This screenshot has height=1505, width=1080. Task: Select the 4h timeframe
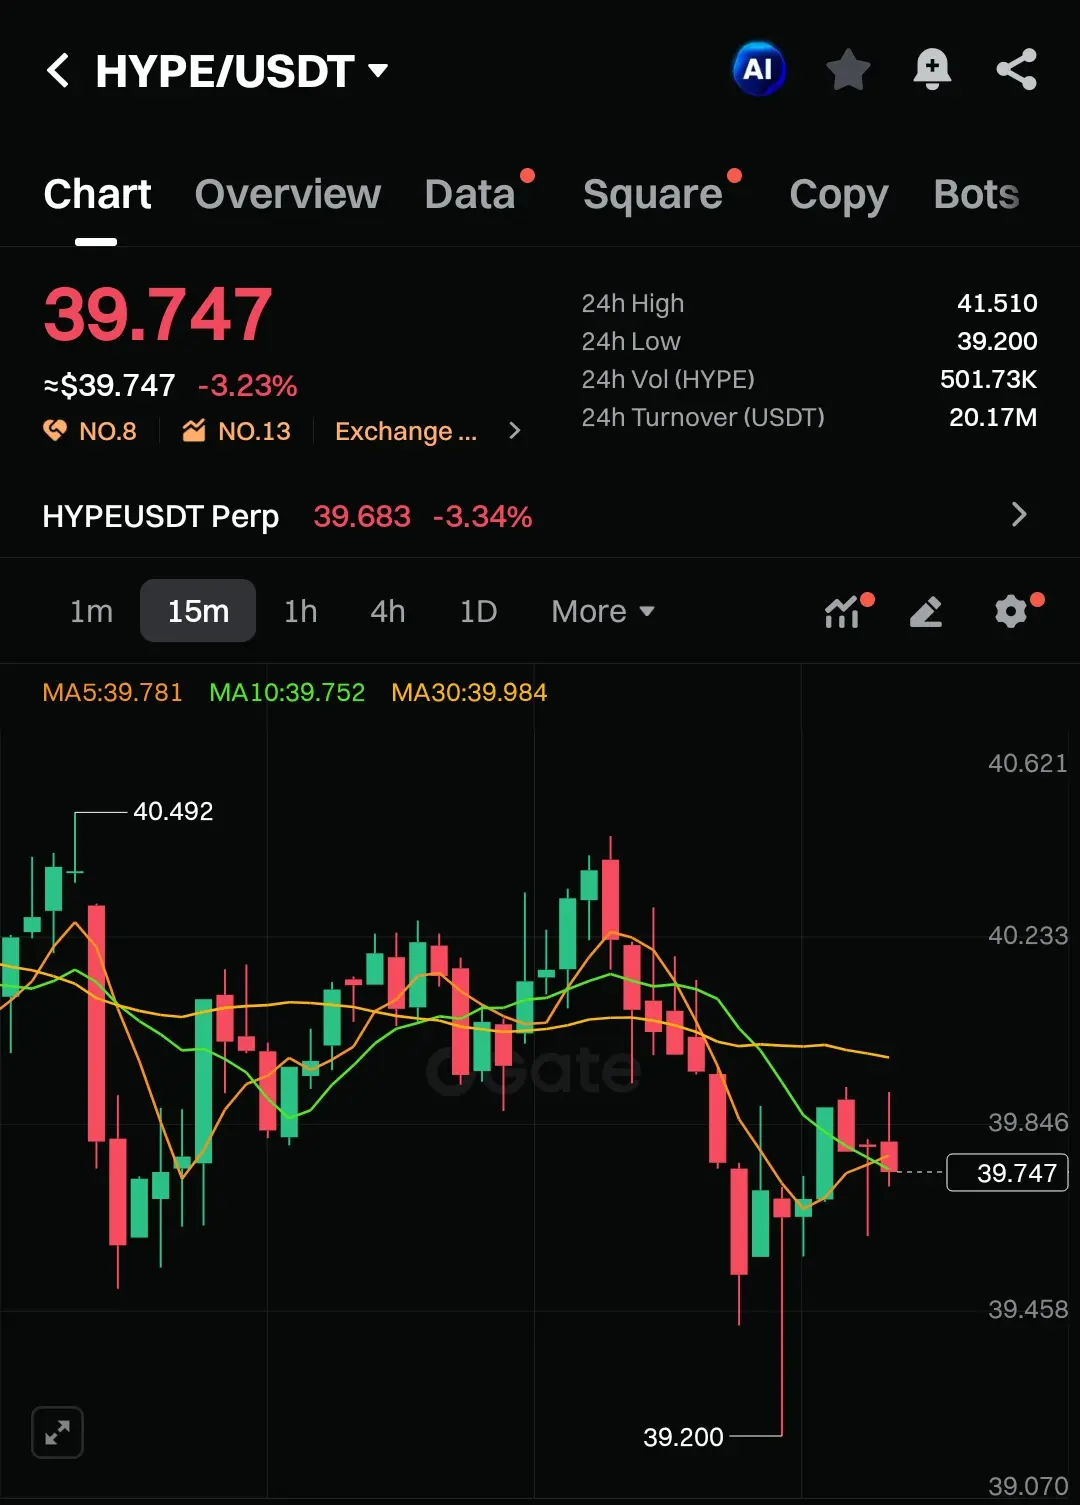pos(387,611)
